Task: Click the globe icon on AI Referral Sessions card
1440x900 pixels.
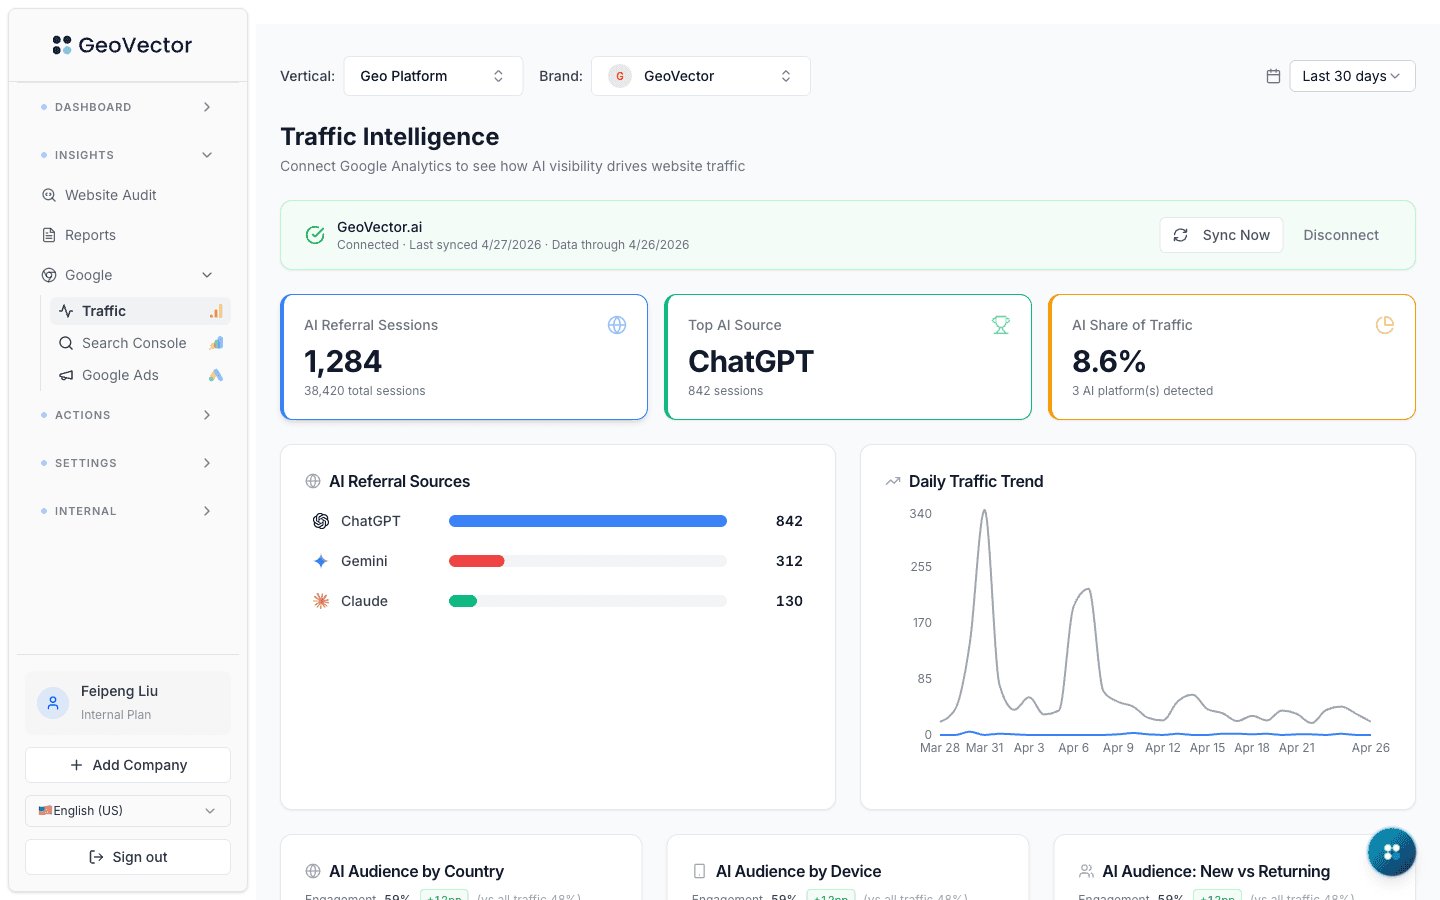Action: (x=617, y=324)
